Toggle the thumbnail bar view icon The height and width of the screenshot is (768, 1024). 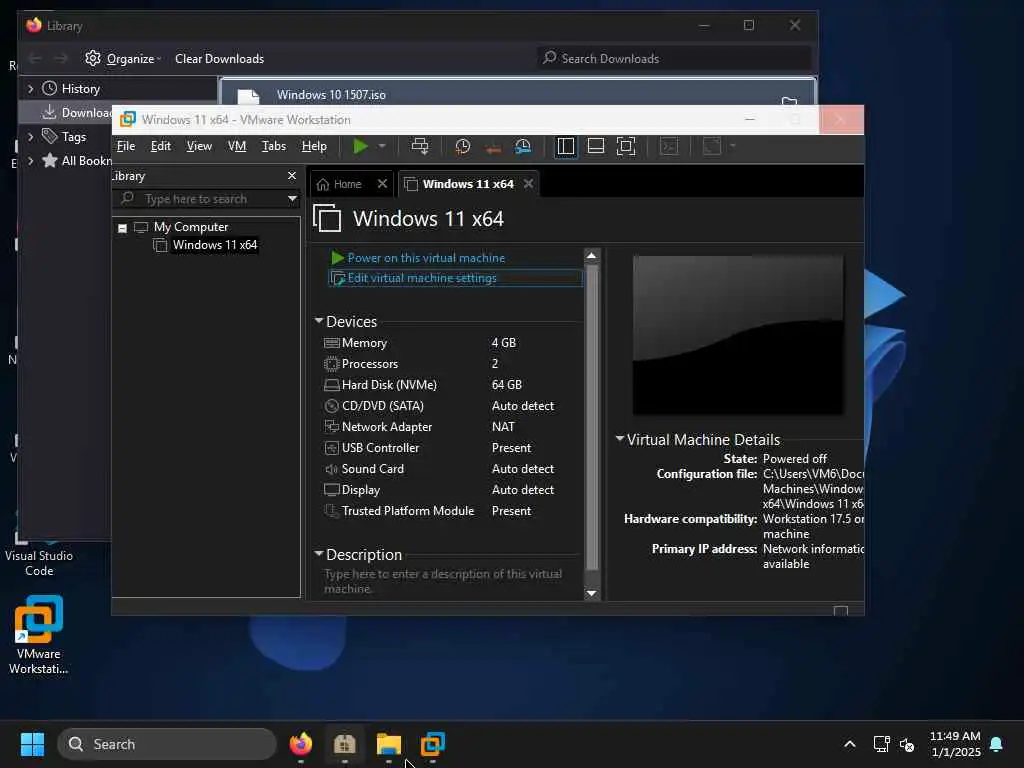coord(596,146)
